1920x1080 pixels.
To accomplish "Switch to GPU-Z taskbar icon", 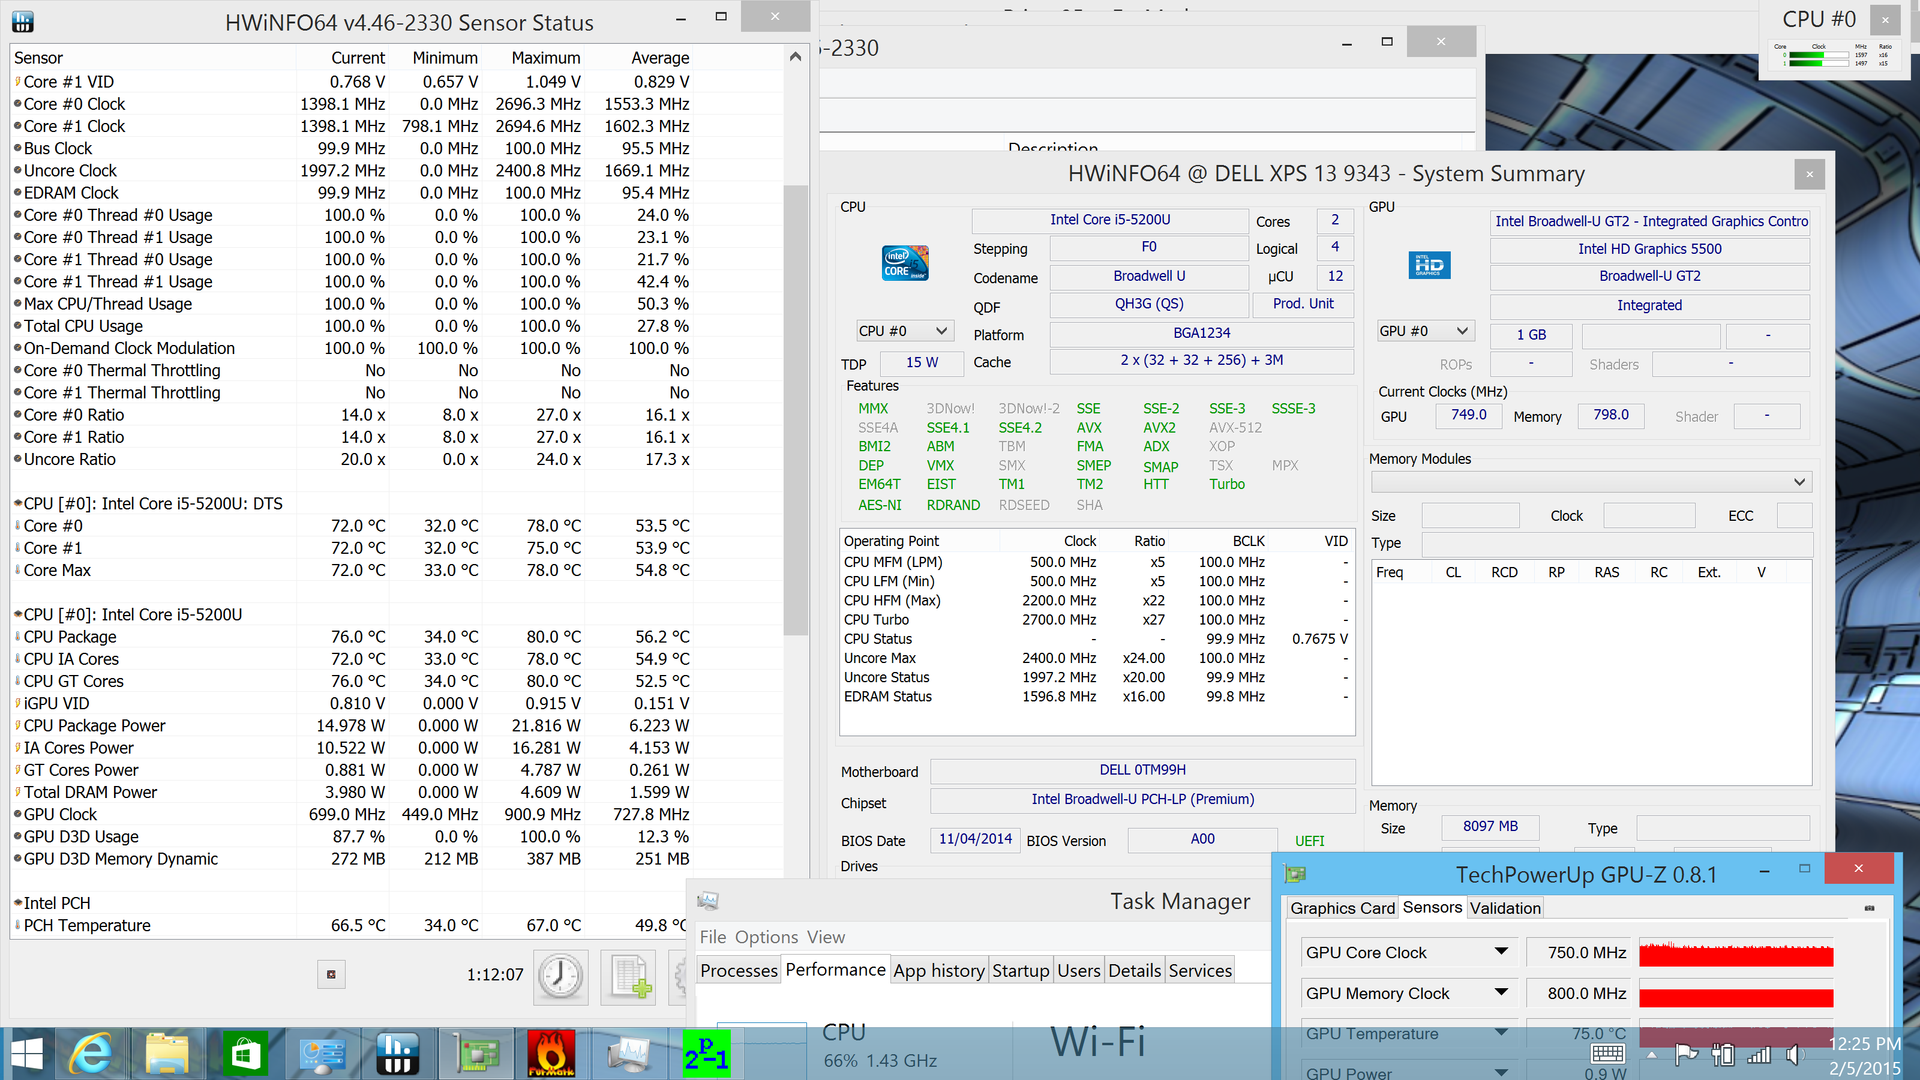I will coord(475,1054).
